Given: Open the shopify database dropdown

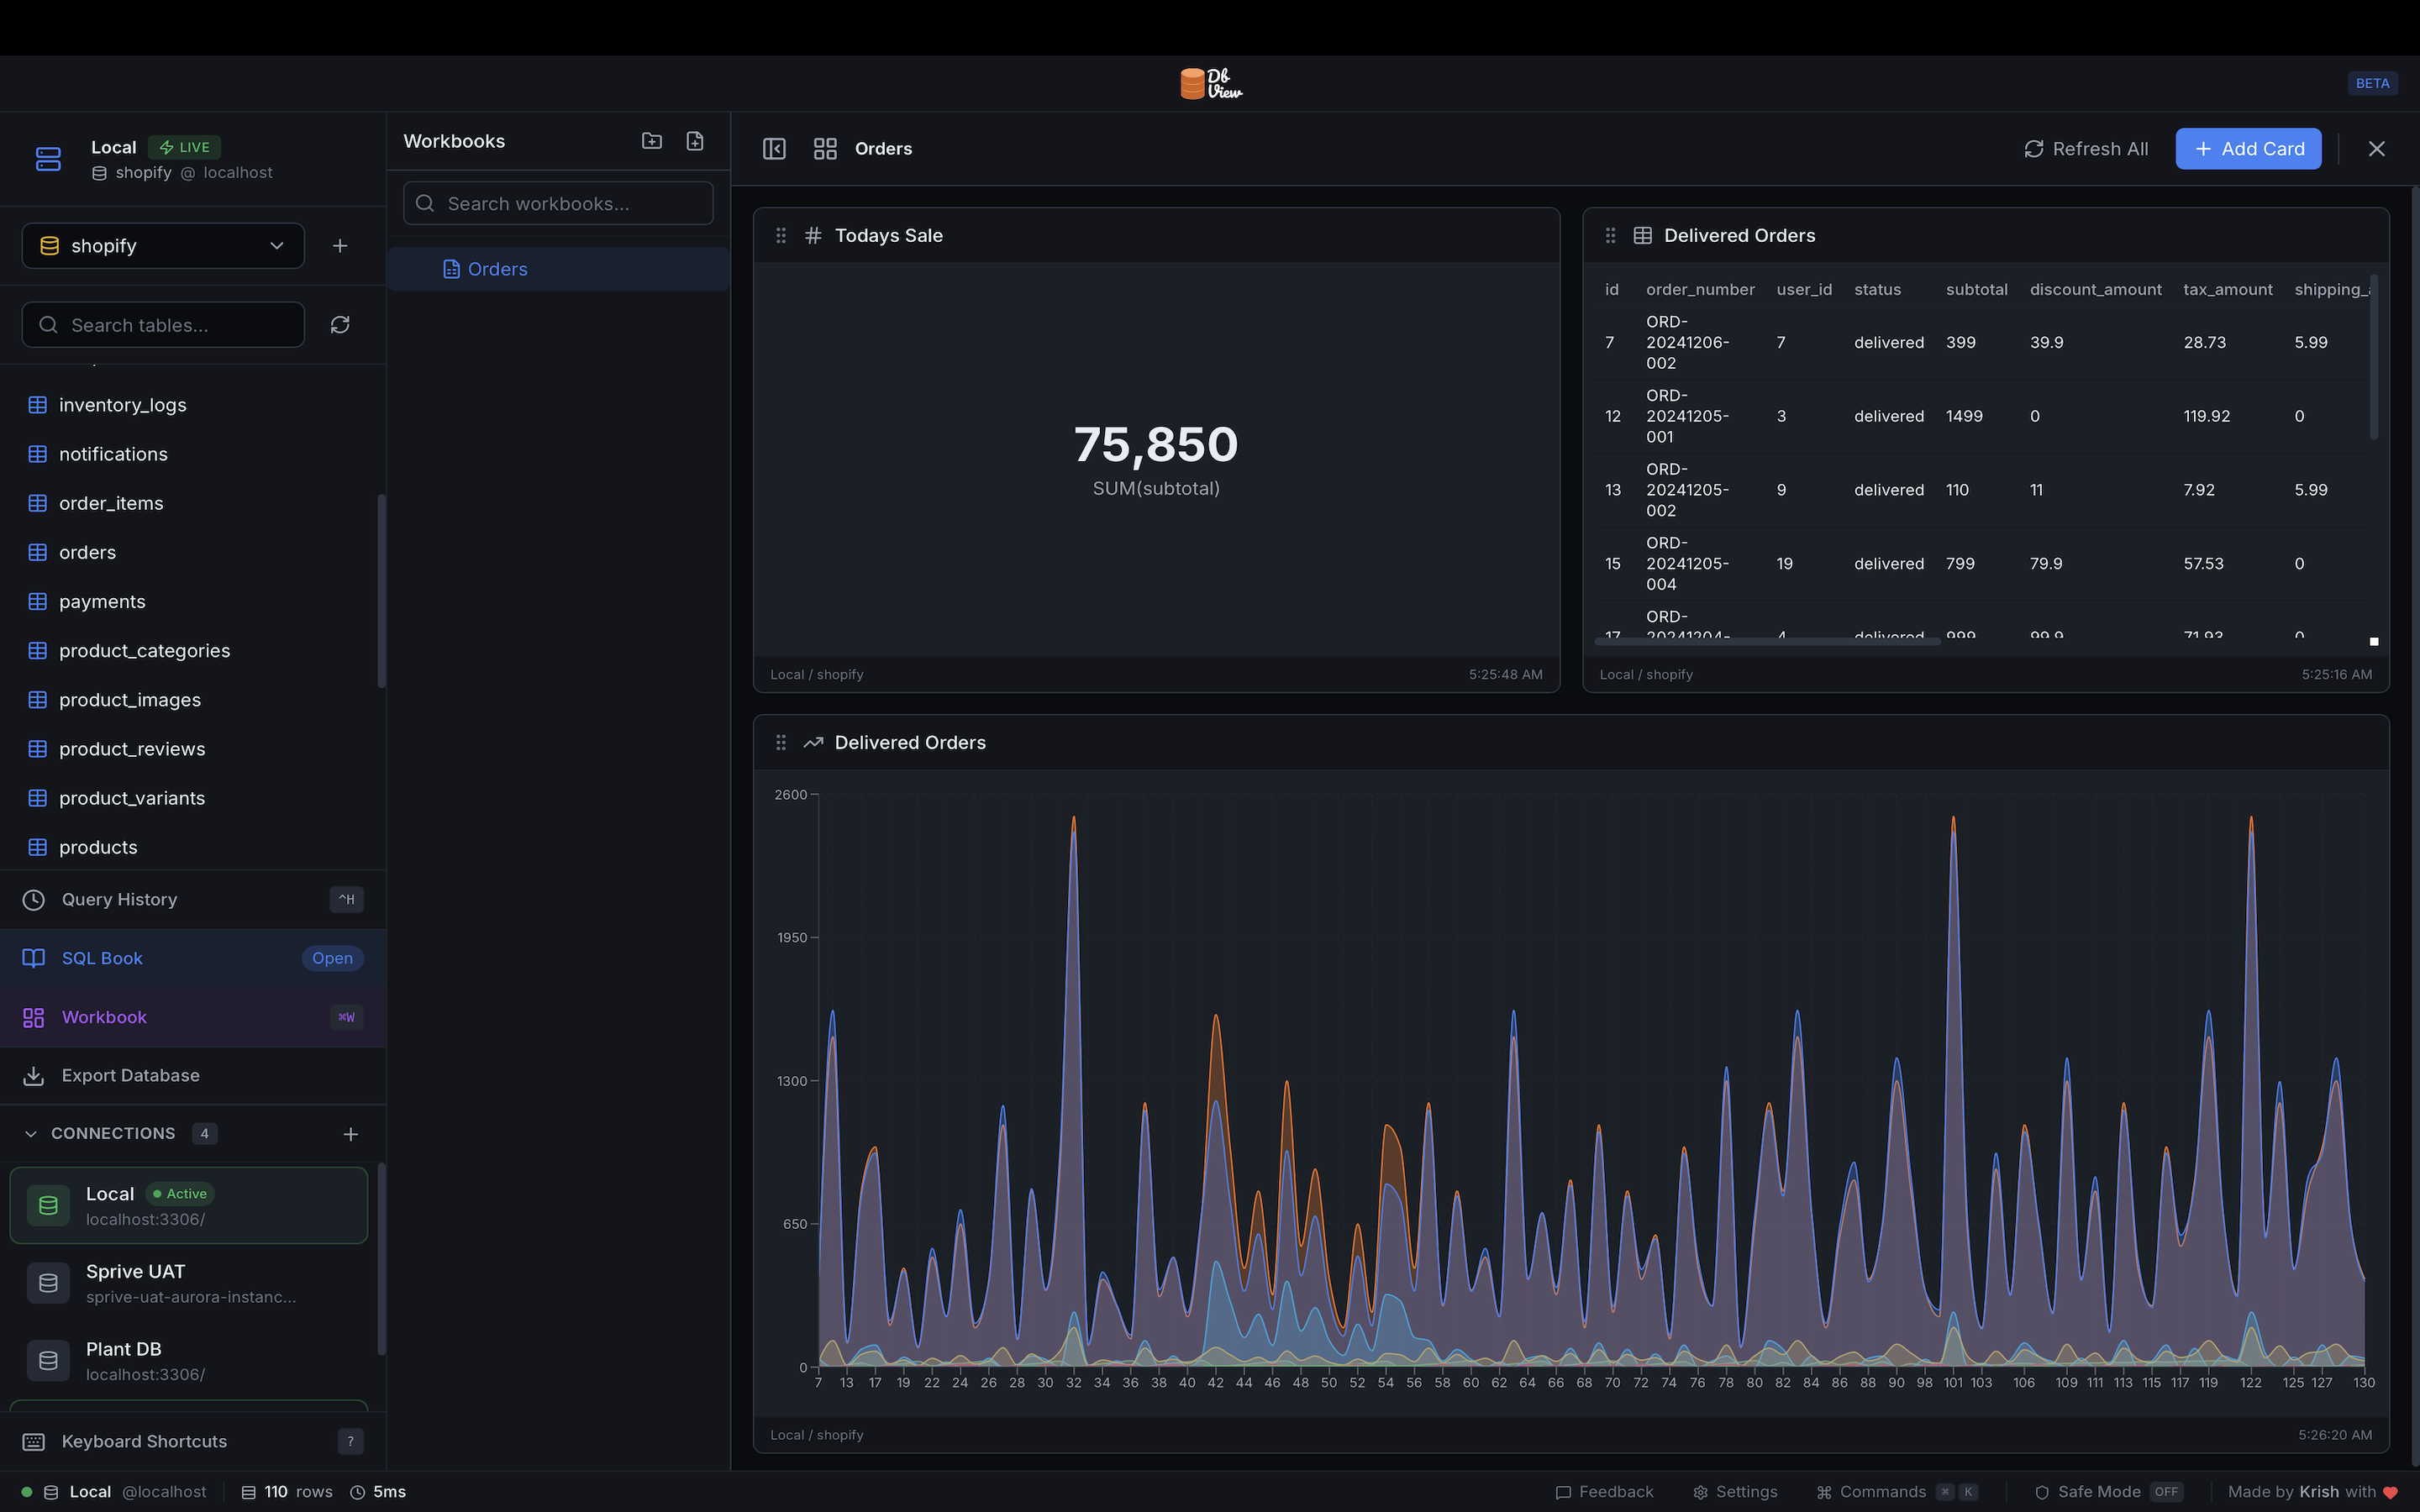Looking at the screenshot, I should pos(163,246).
